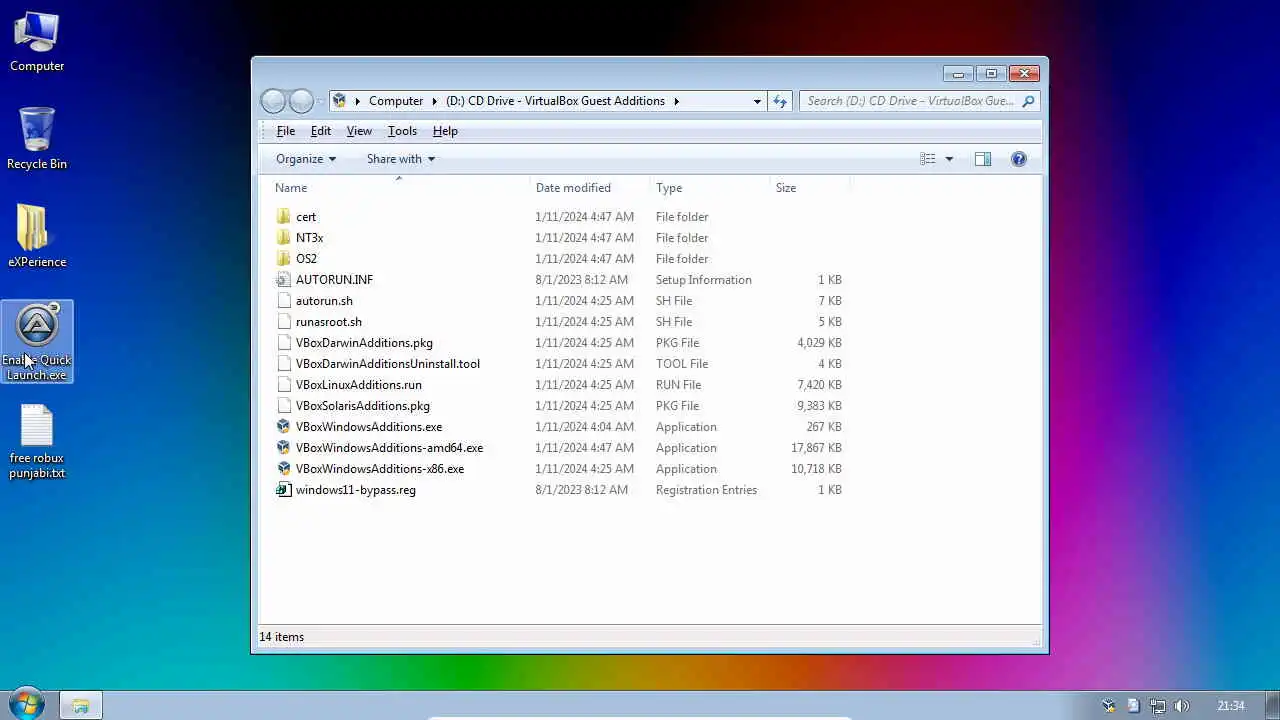Image resolution: width=1280 pixels, height=720 pixels.
Task: Select the autorun.sh file
Action: 324,301
